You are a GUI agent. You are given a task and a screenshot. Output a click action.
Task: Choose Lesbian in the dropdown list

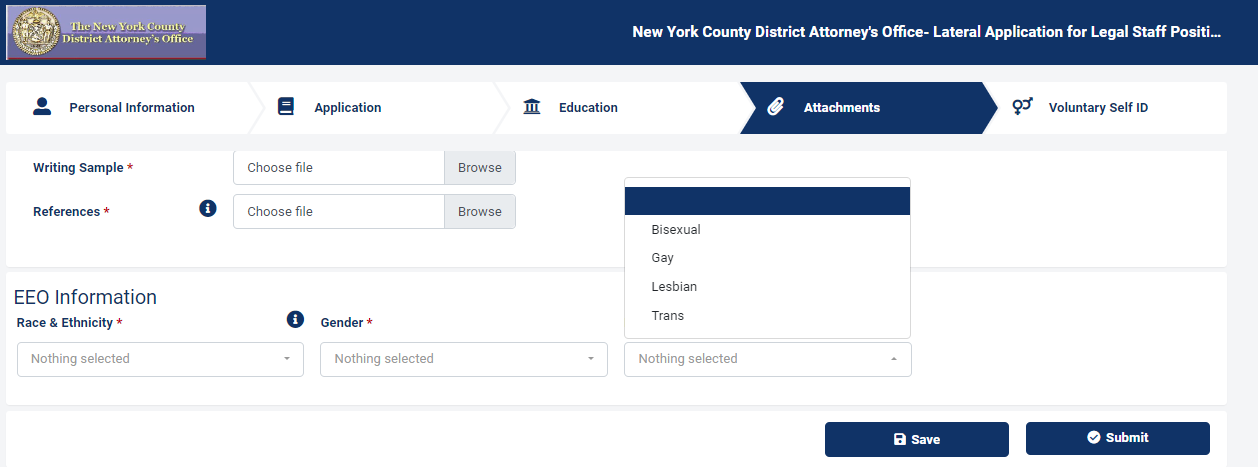674,287
